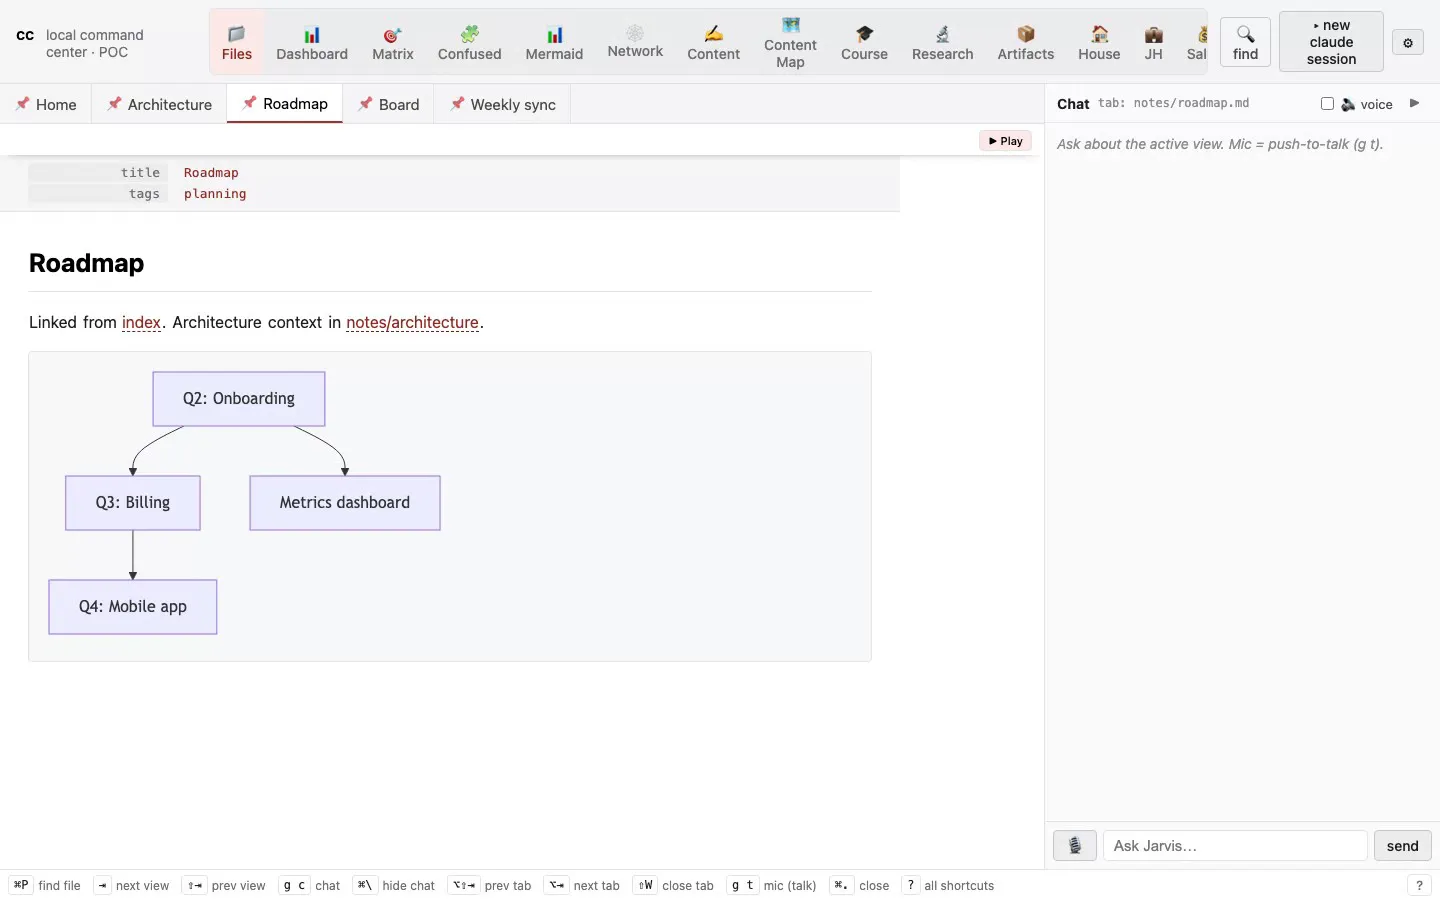Click the find magnifier button
The height and width of the screenshot is (900, 1440).
(1245, 42)
